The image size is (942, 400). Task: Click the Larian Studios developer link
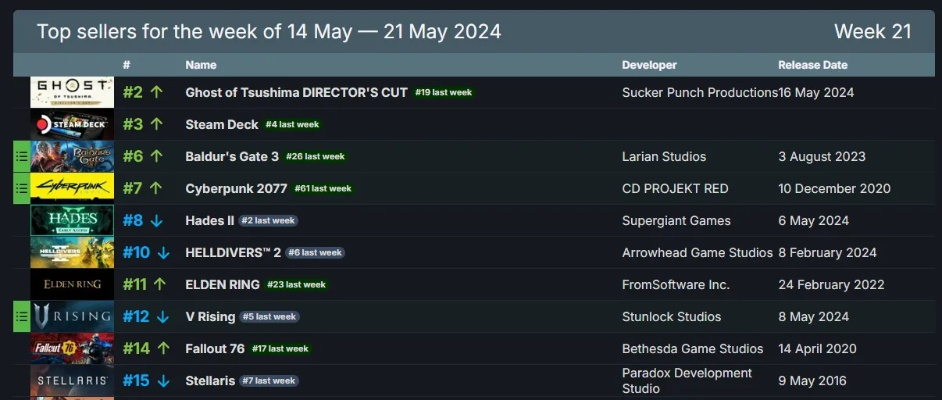[664, 157]
